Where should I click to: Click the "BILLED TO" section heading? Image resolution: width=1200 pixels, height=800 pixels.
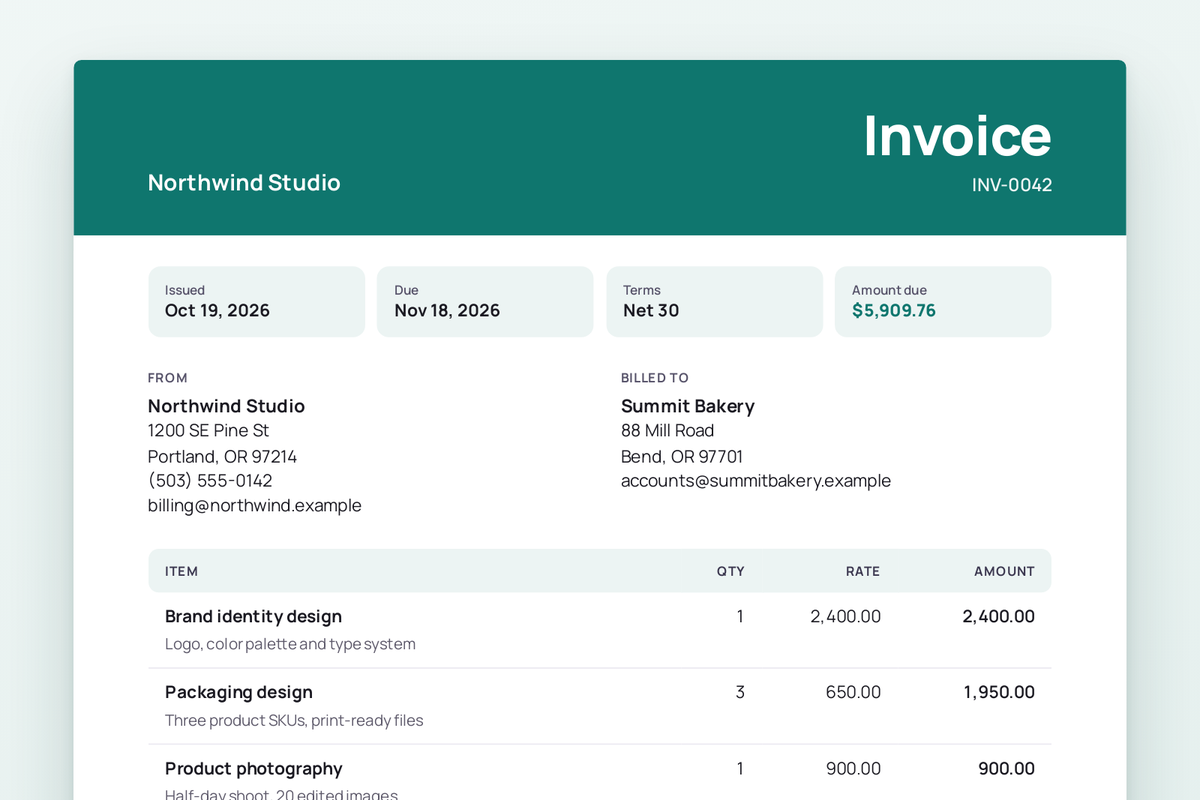(x=655, y=378)
